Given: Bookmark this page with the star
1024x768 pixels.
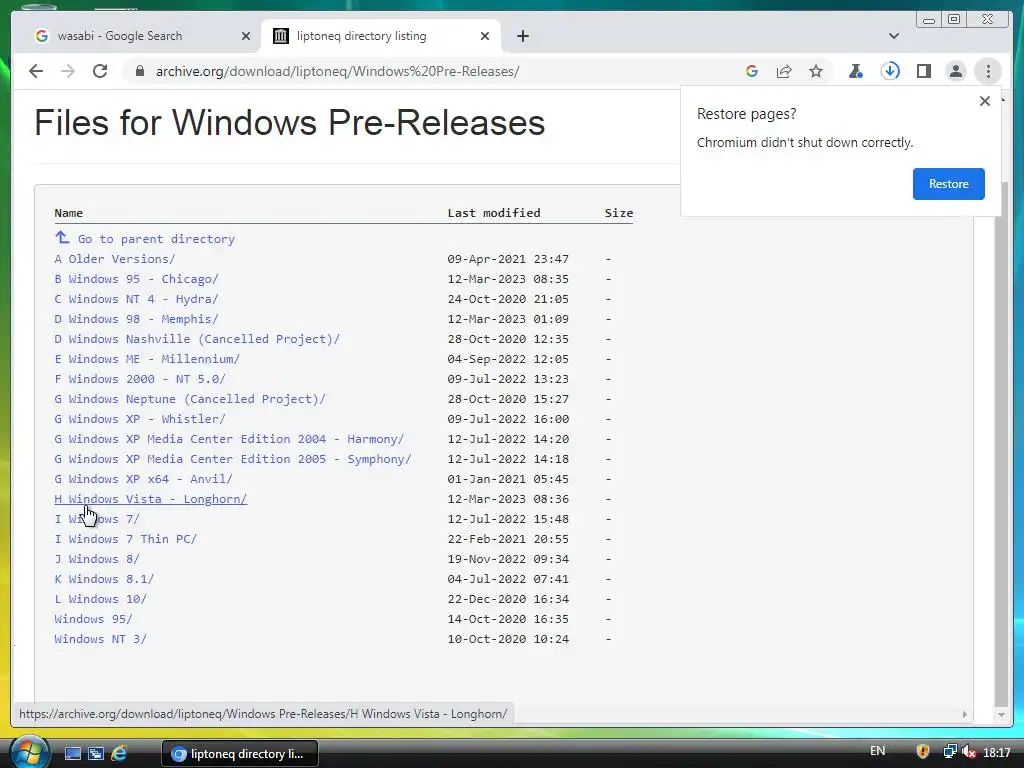Looking at the screenshot, I should tap(816, 71).
